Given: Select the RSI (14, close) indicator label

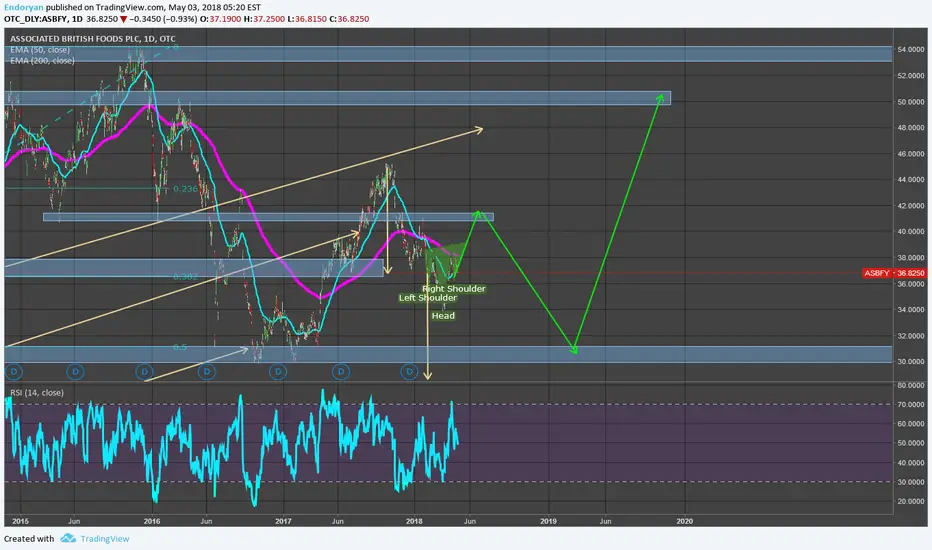Looking at the screenshot, I should (37, 392).
